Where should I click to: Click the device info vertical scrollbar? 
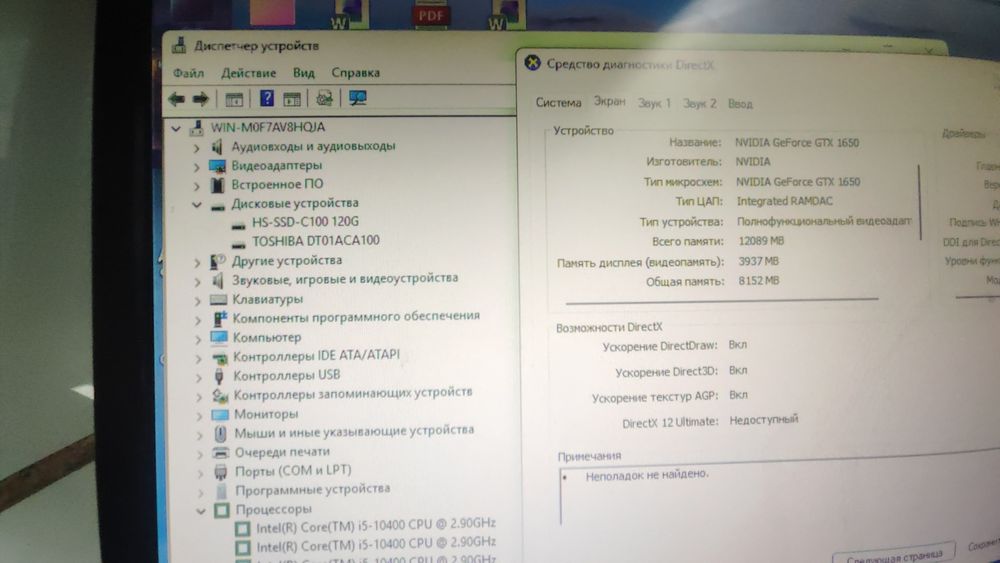[920, 201]
